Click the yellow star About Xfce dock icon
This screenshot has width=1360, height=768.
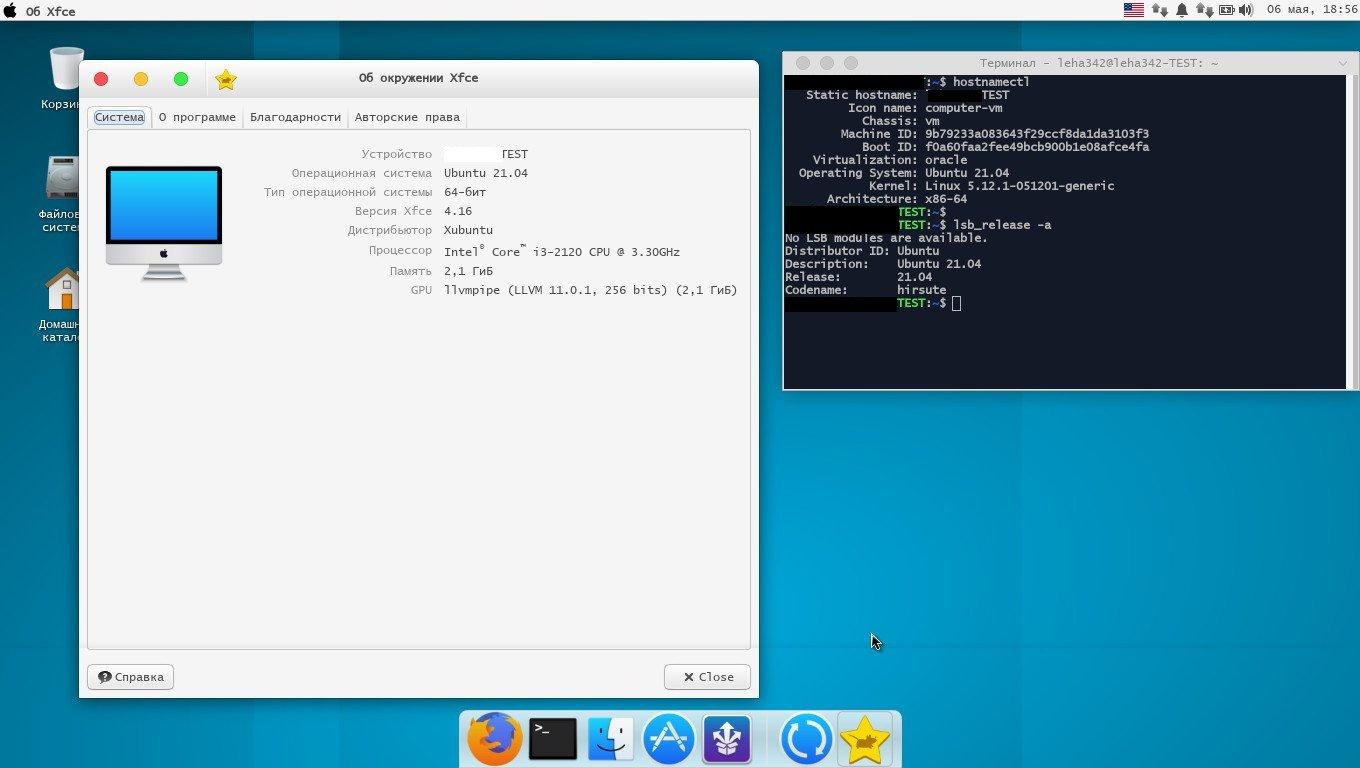[864, 740]
